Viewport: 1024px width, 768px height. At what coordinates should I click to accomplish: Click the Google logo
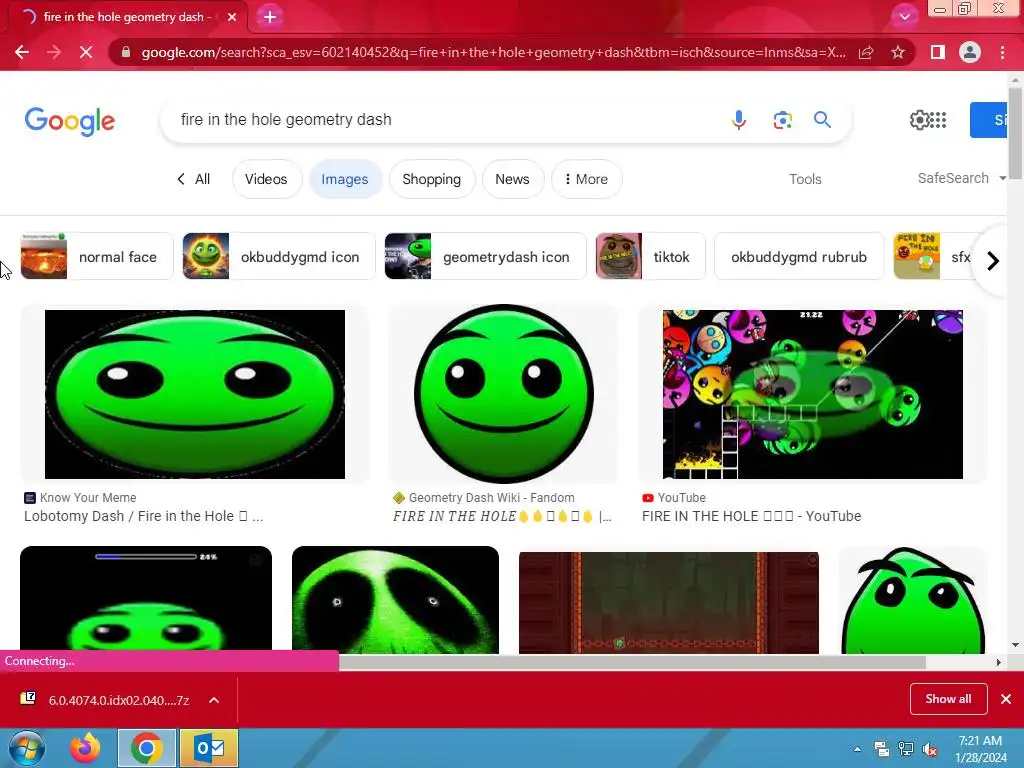(x=70, y=121)
